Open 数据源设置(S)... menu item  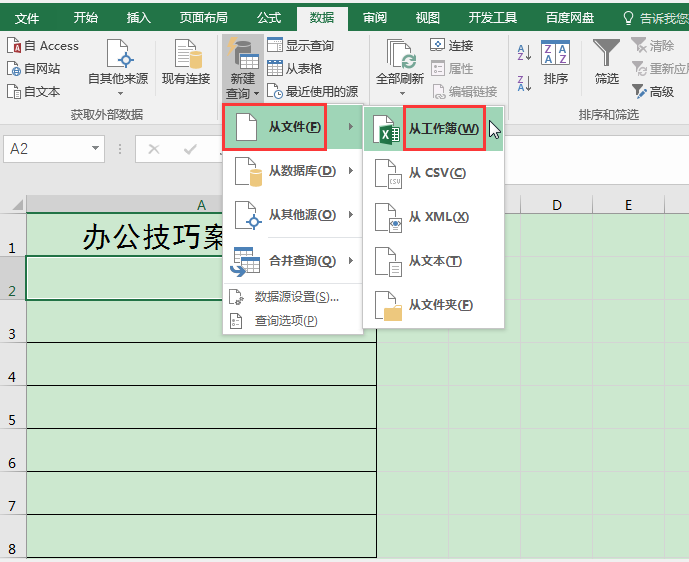tap(293, 297)
